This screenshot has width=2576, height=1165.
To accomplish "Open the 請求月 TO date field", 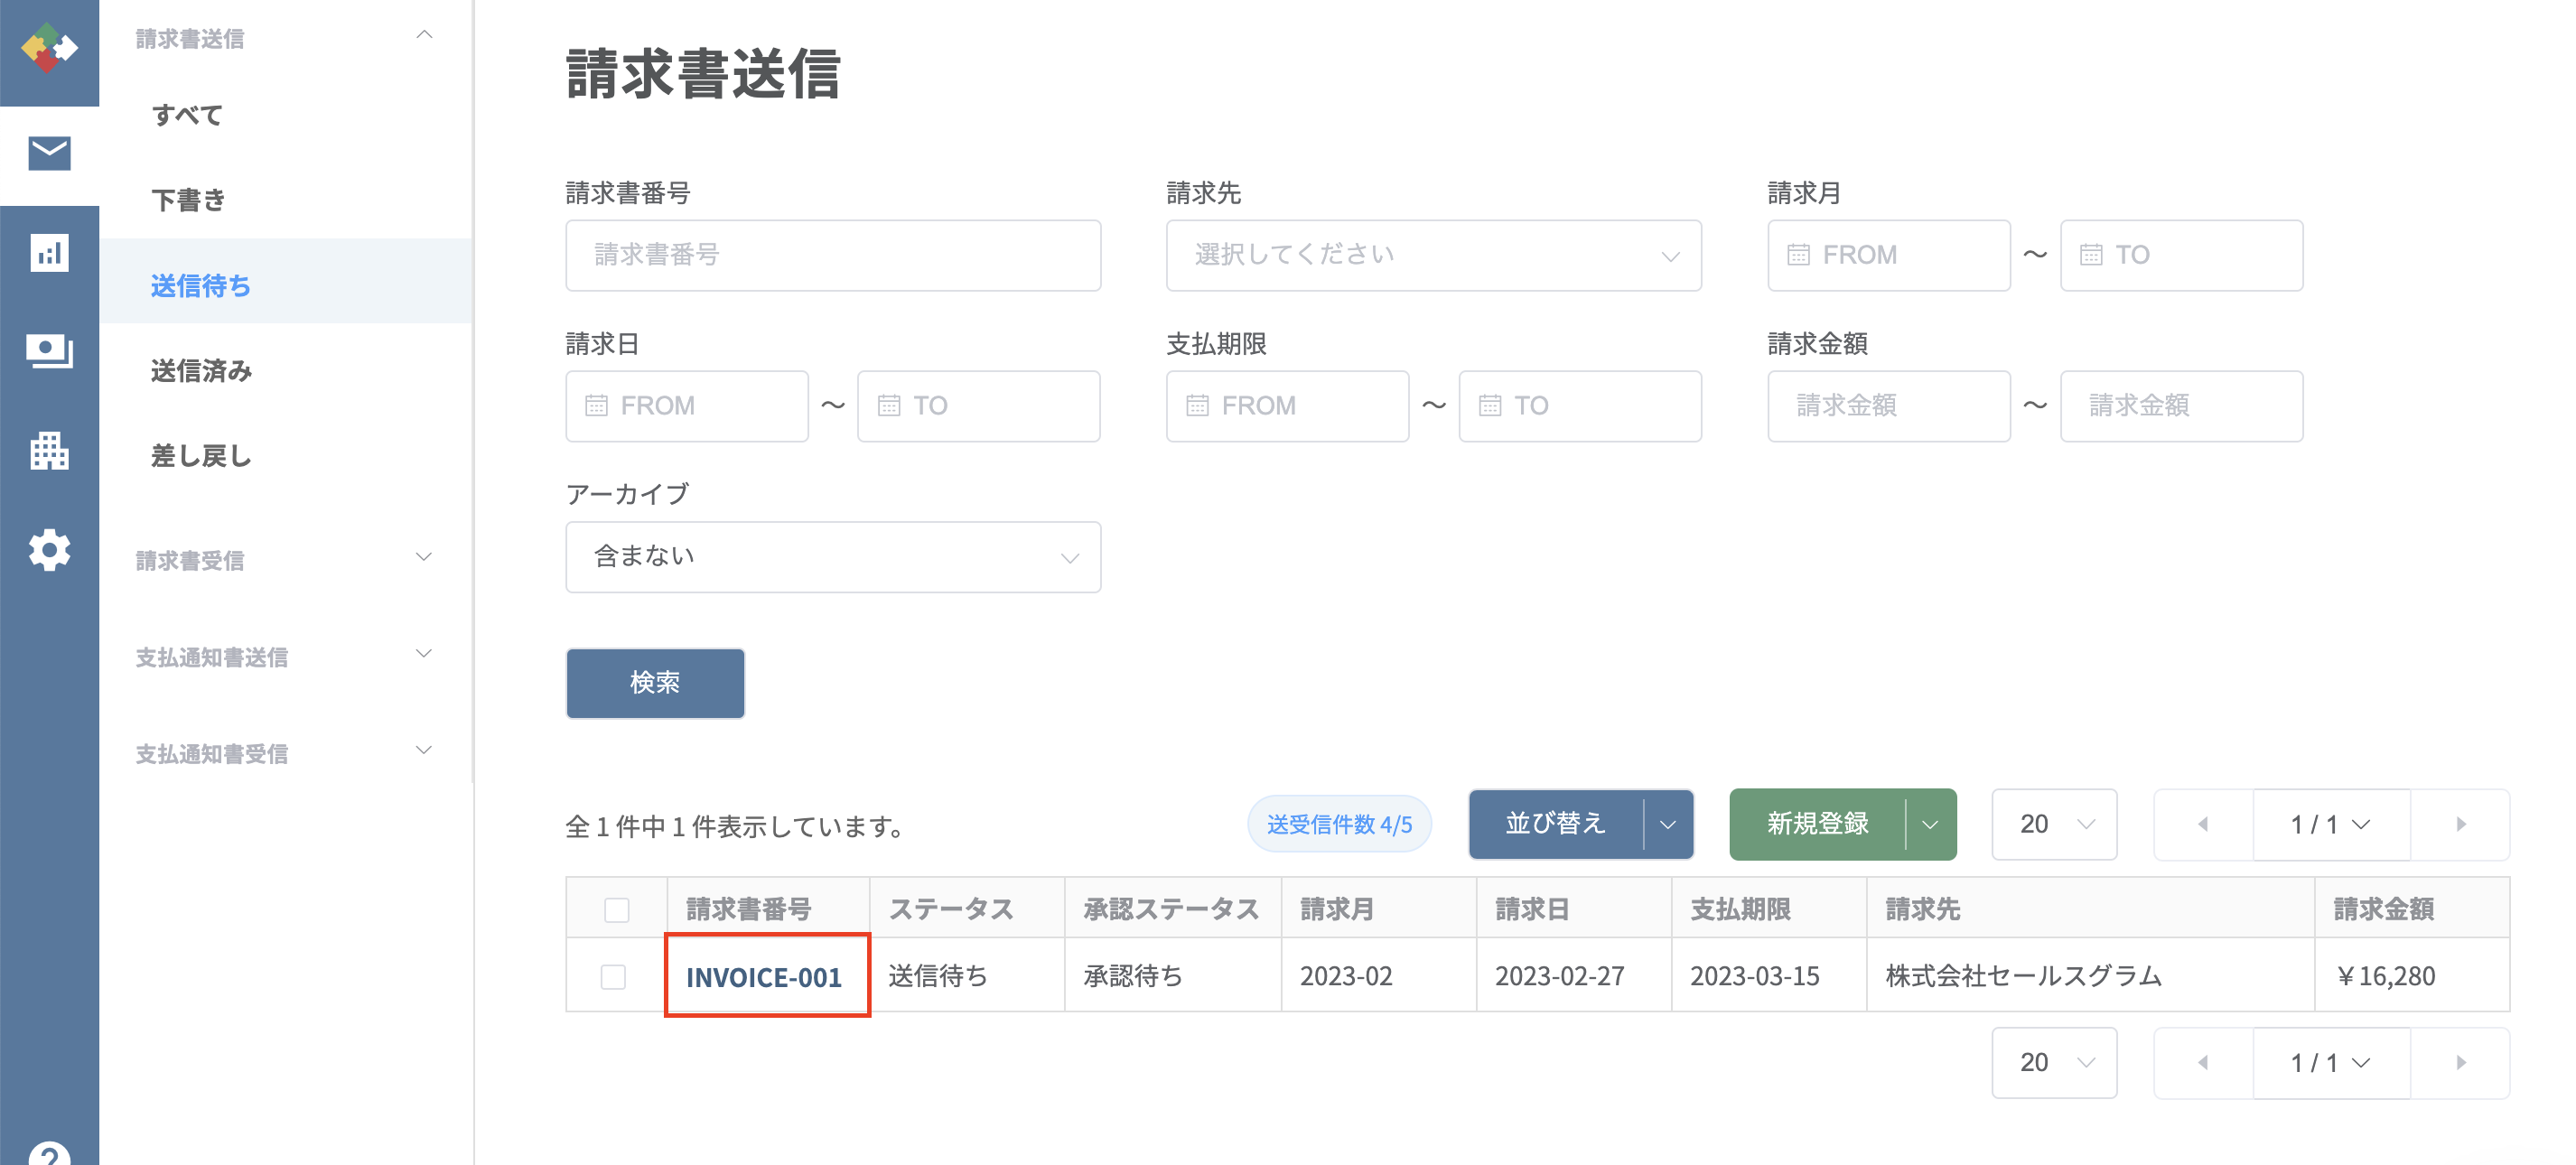I will pos(2181,255).
